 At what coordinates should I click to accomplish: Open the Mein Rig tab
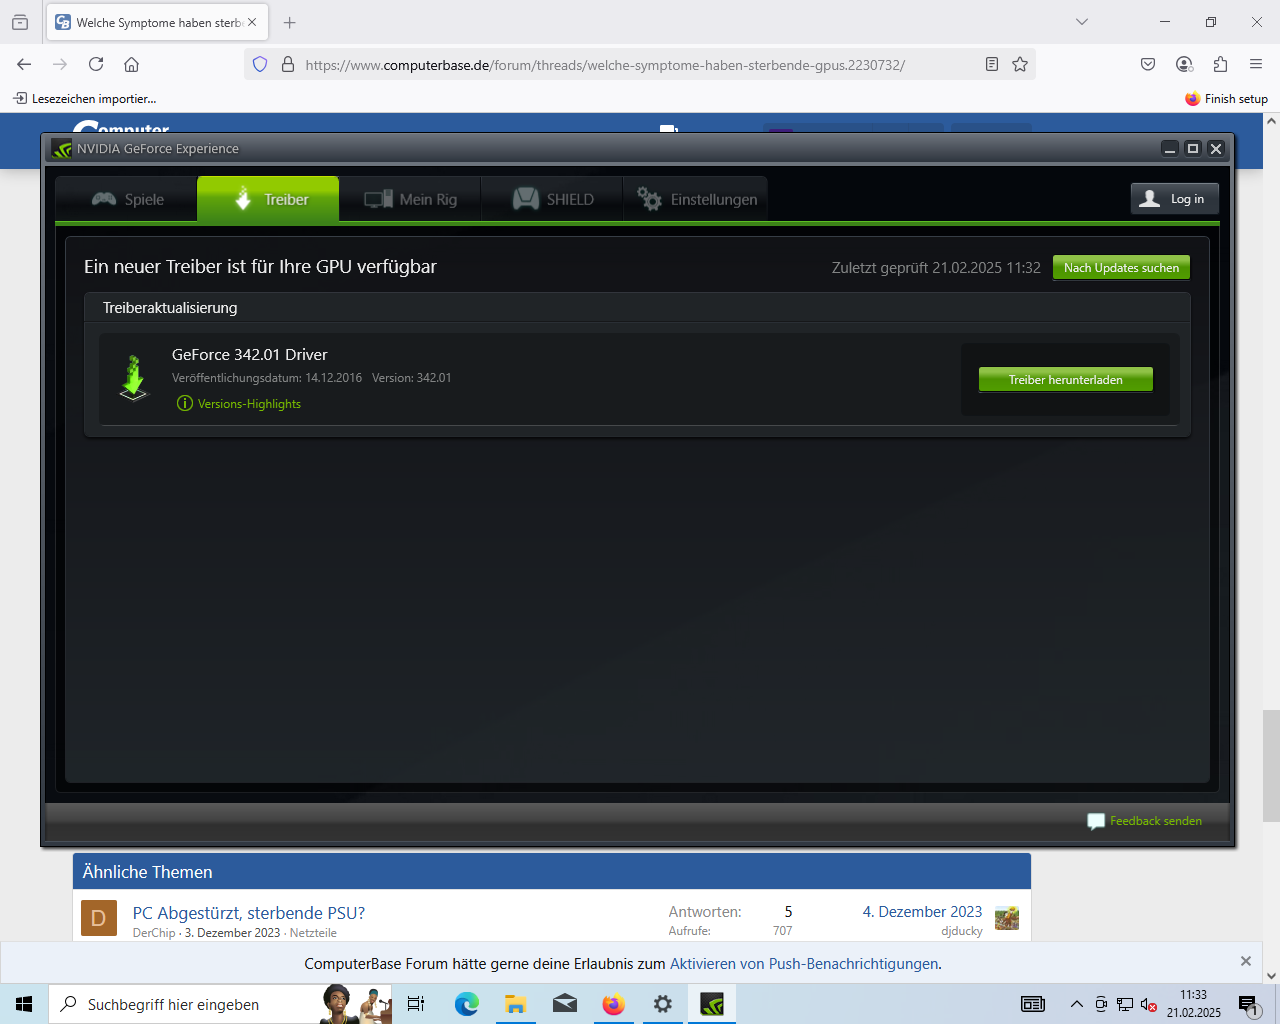click(410, 199)
